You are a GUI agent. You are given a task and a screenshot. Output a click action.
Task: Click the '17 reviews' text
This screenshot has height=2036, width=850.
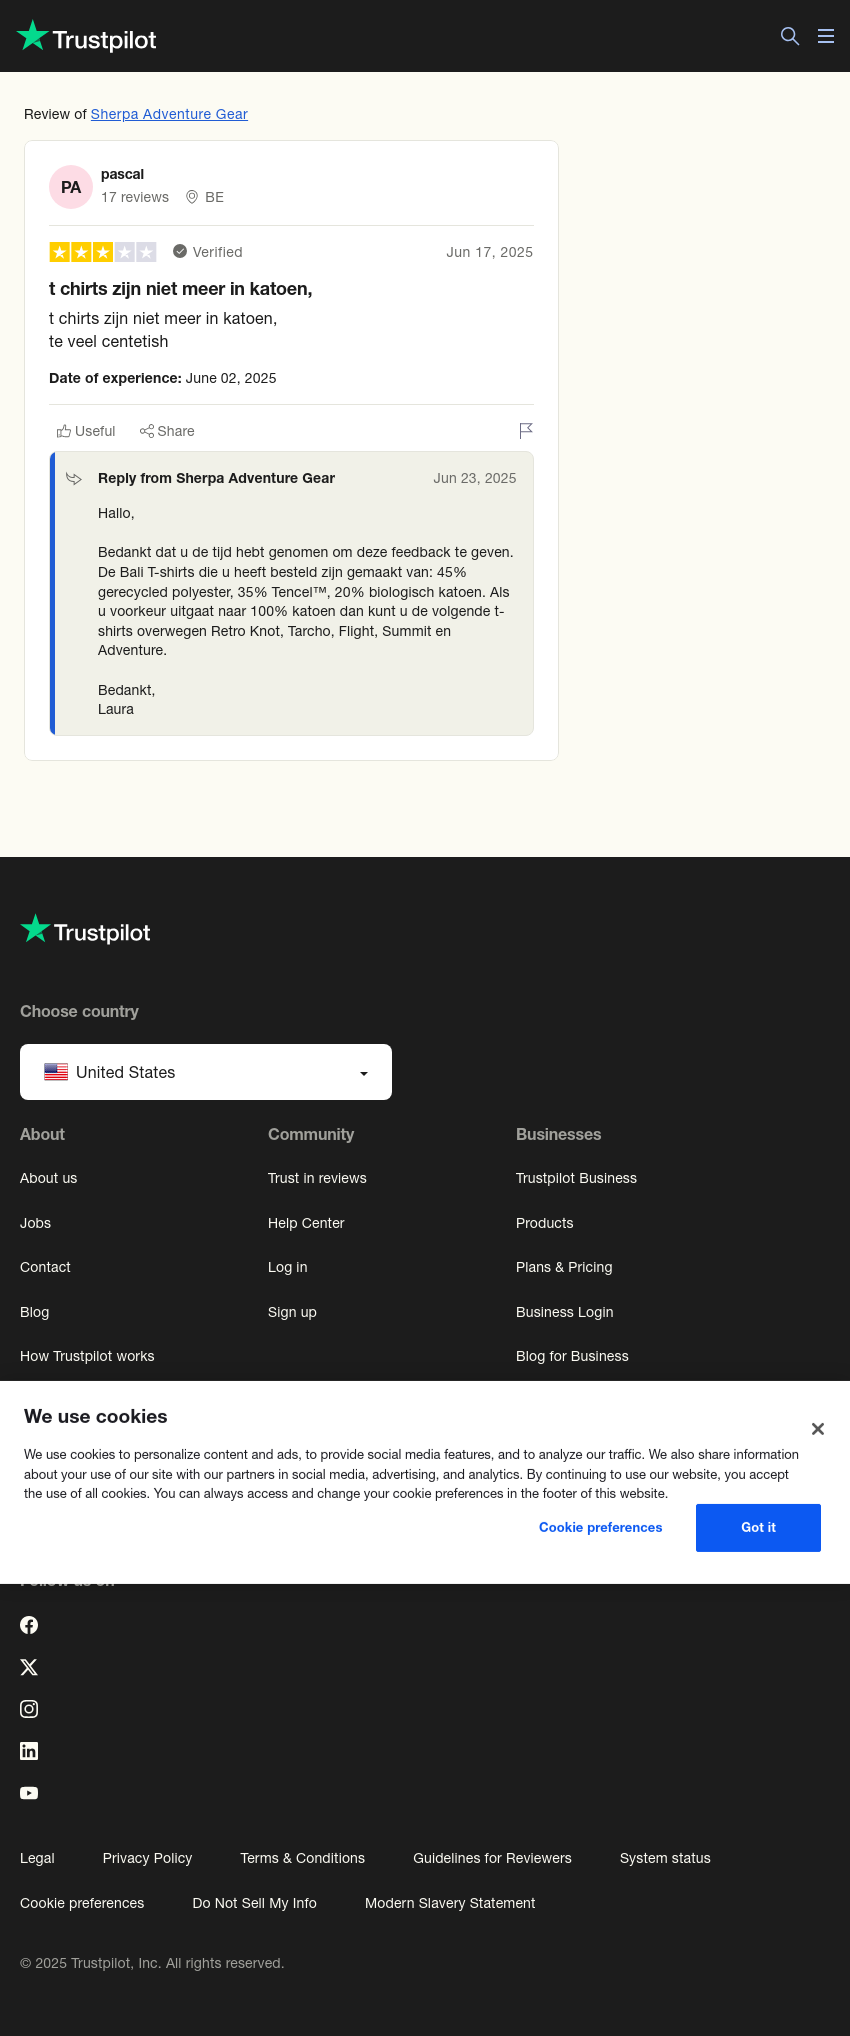135,197
